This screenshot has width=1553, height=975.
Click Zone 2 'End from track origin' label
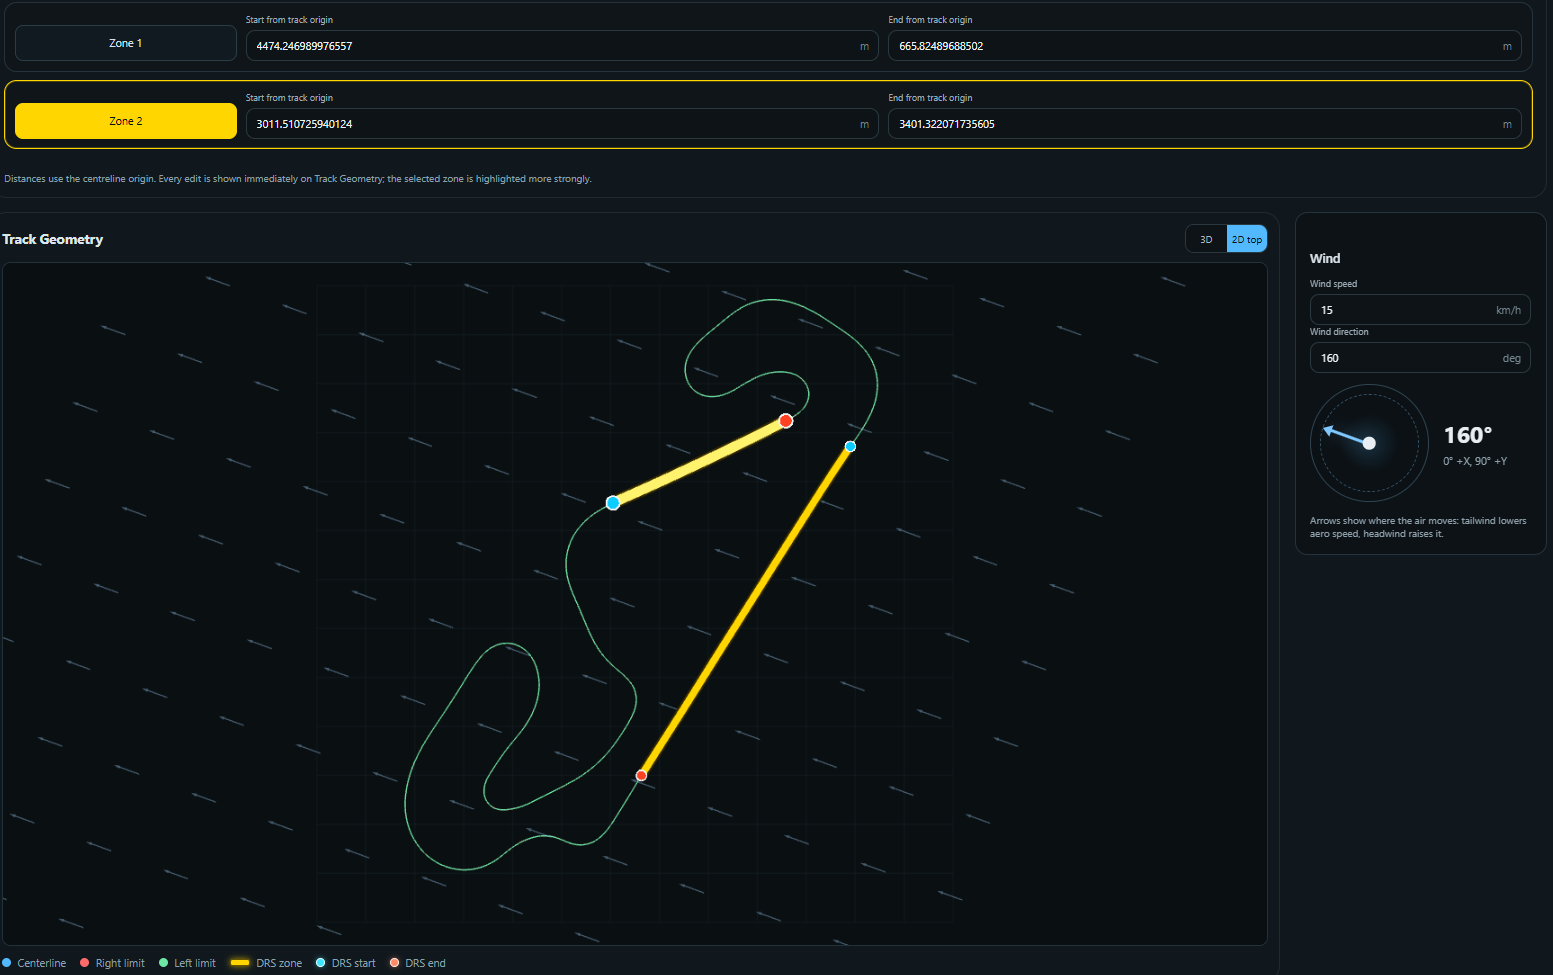[930, 98]
